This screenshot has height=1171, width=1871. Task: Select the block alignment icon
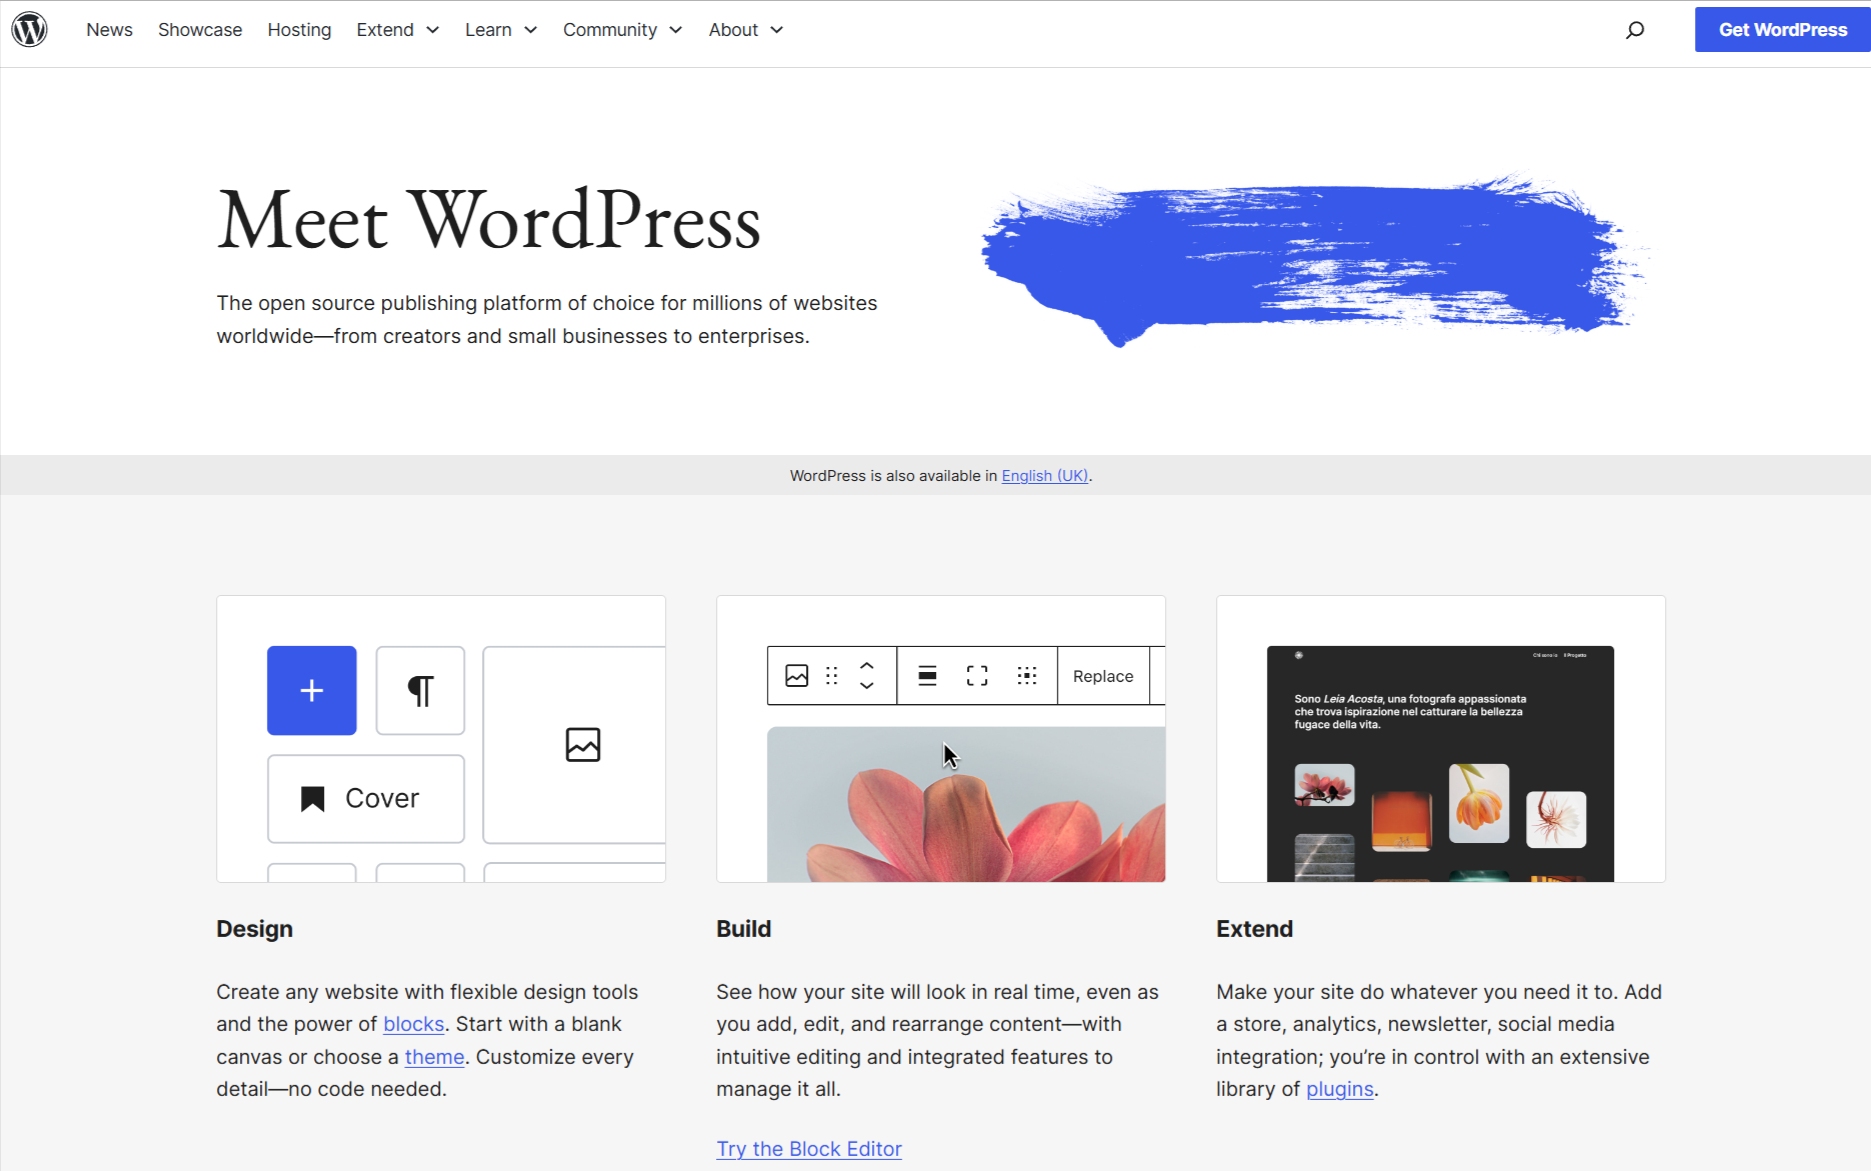(927, 675)
